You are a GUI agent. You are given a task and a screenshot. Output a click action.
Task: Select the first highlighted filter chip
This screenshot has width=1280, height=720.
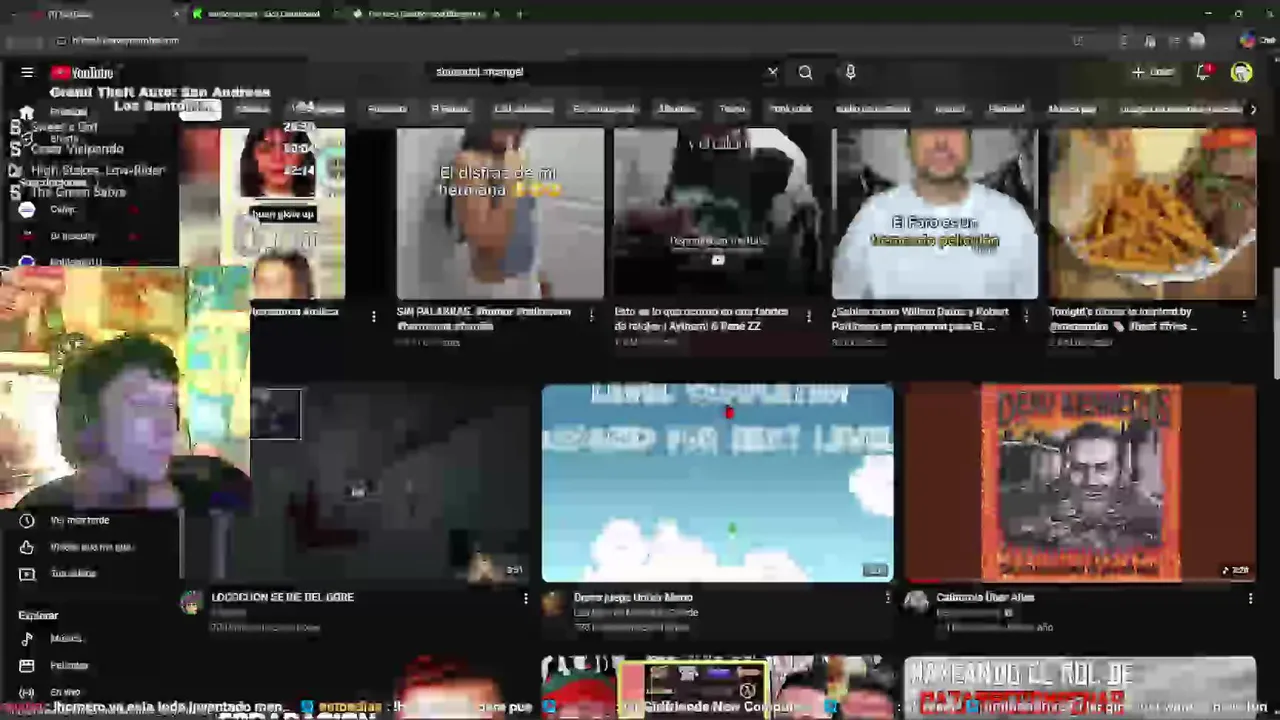200,109
